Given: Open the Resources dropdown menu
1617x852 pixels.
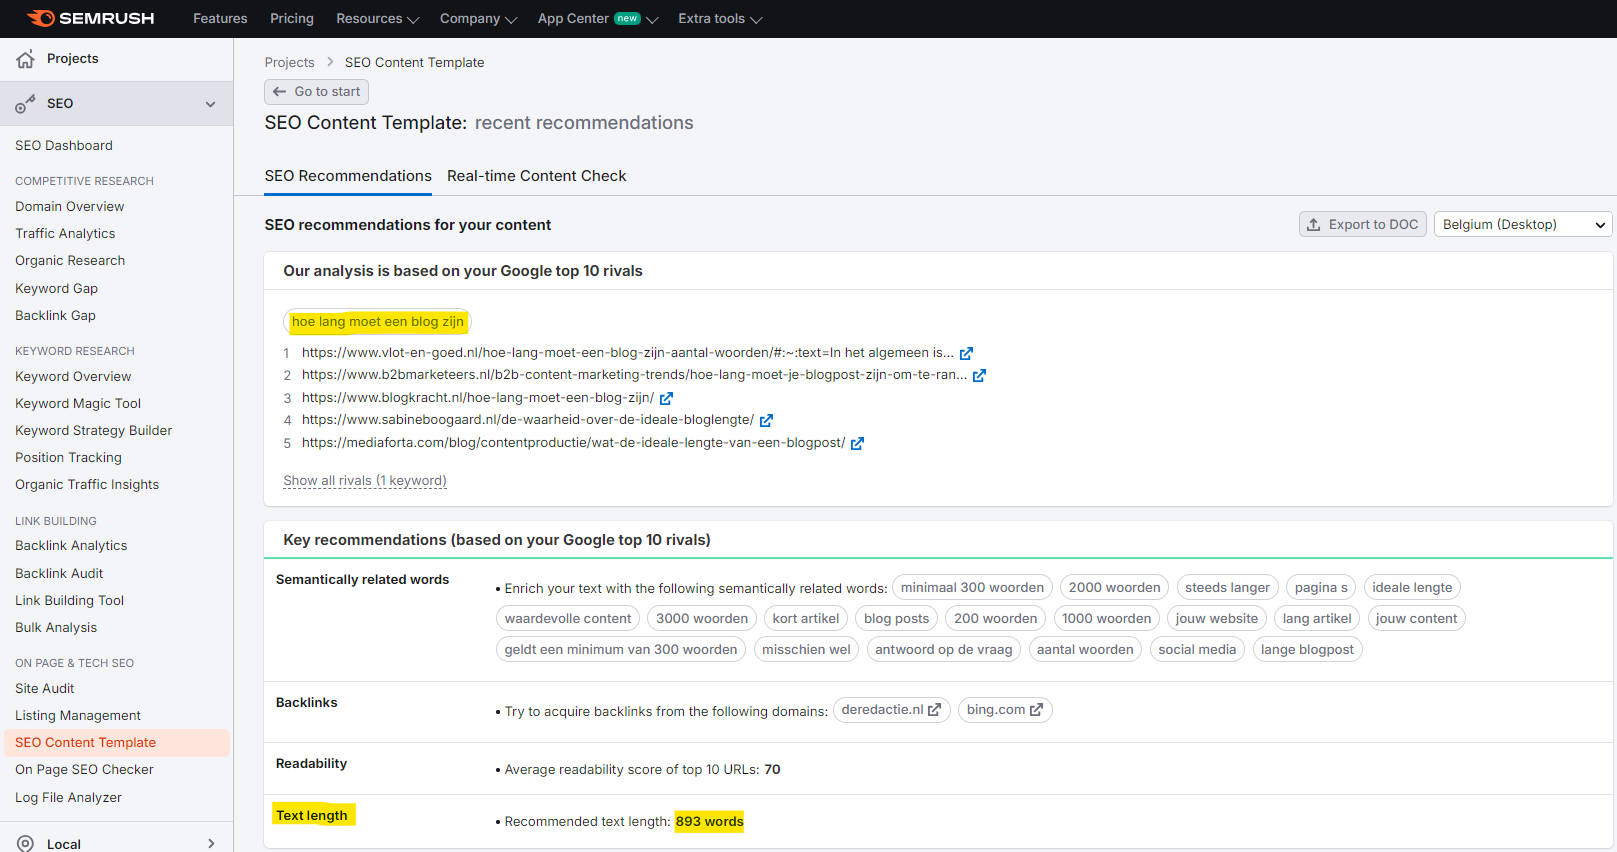Looking at the screenshot, I should coord(377,19).
